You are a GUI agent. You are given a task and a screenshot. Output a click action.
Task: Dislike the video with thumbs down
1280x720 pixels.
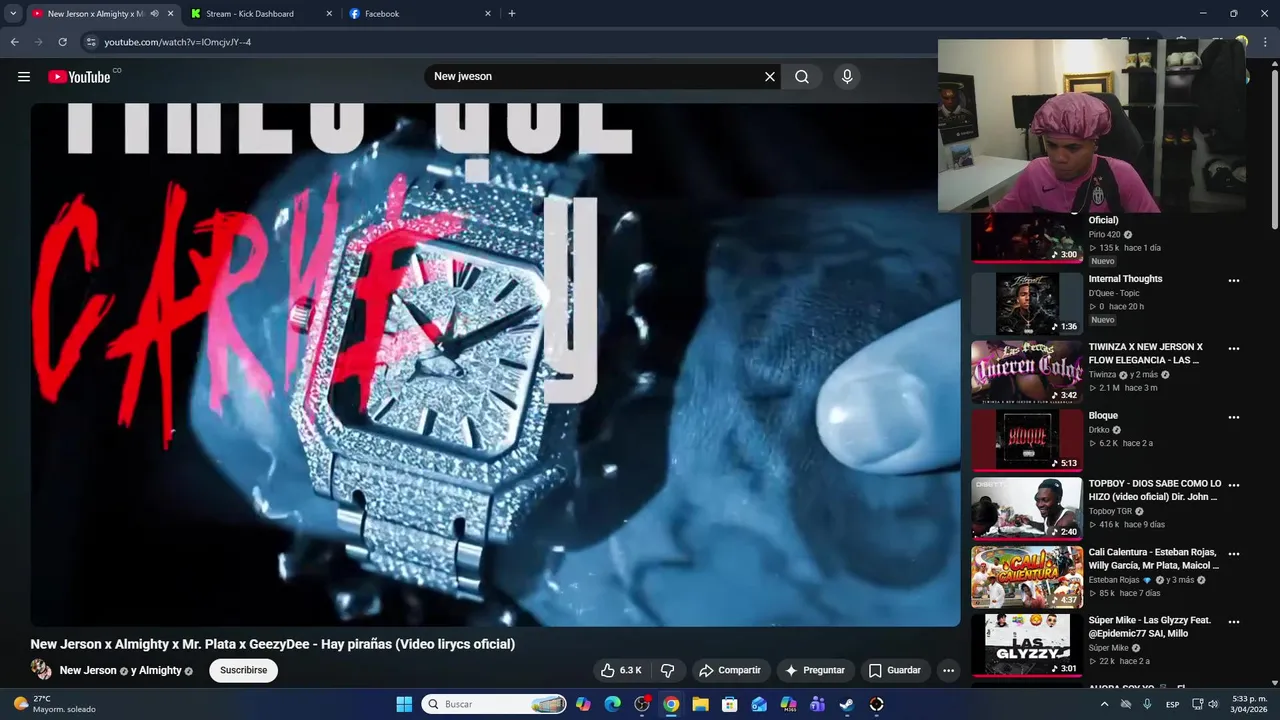[x=668, y=670]
